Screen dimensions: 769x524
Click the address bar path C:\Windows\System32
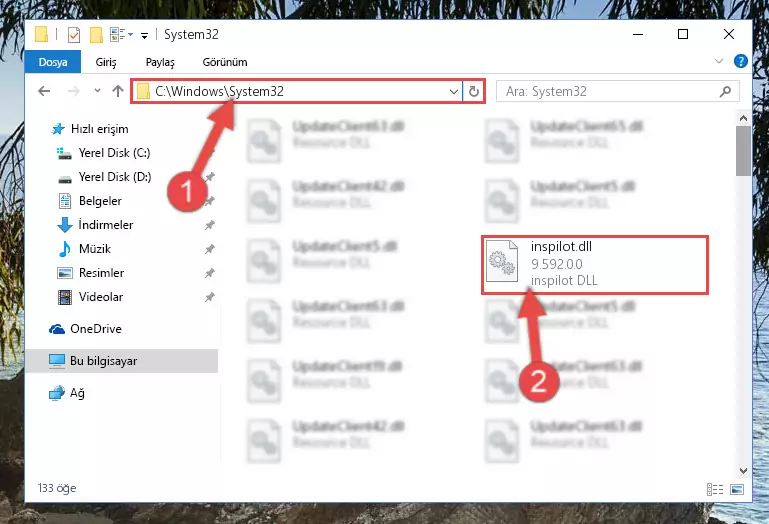tap(219, 91)
